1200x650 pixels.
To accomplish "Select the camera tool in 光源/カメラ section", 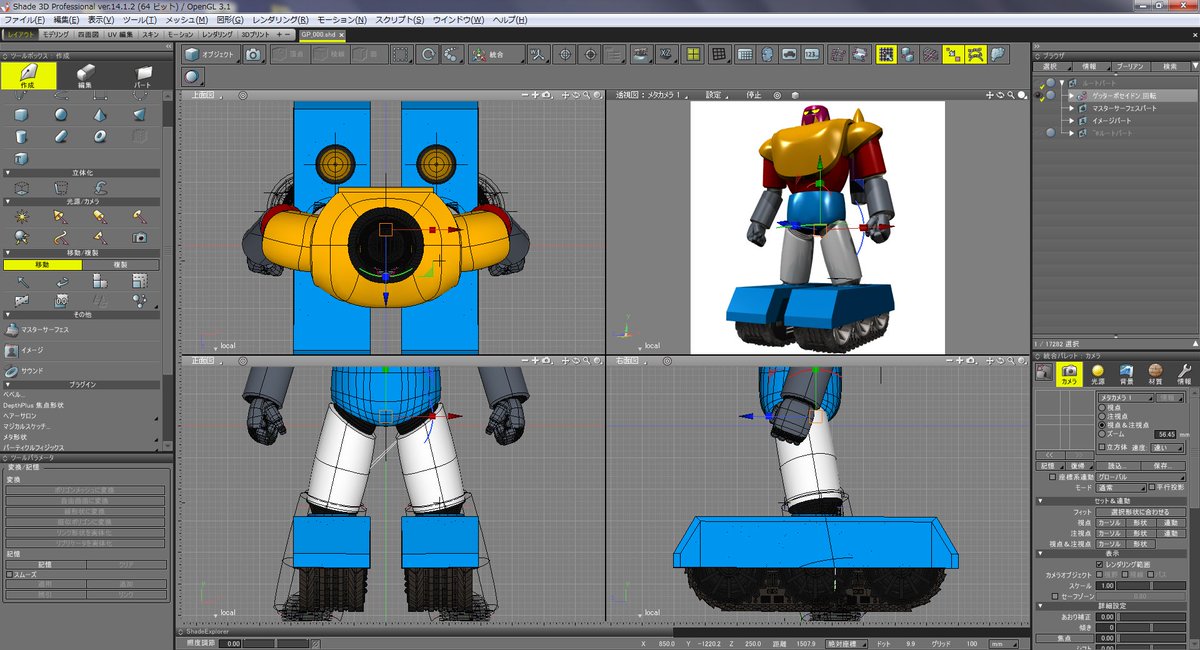I will (140, 237).
